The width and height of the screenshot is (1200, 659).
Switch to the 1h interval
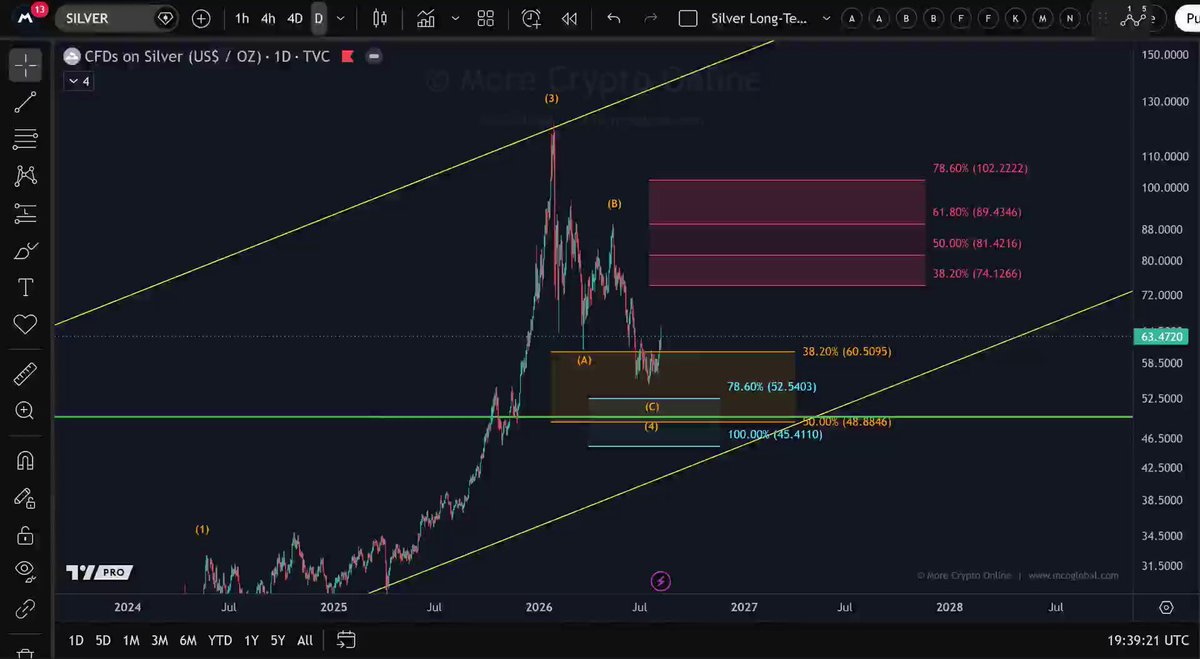(x=242, y=18)
